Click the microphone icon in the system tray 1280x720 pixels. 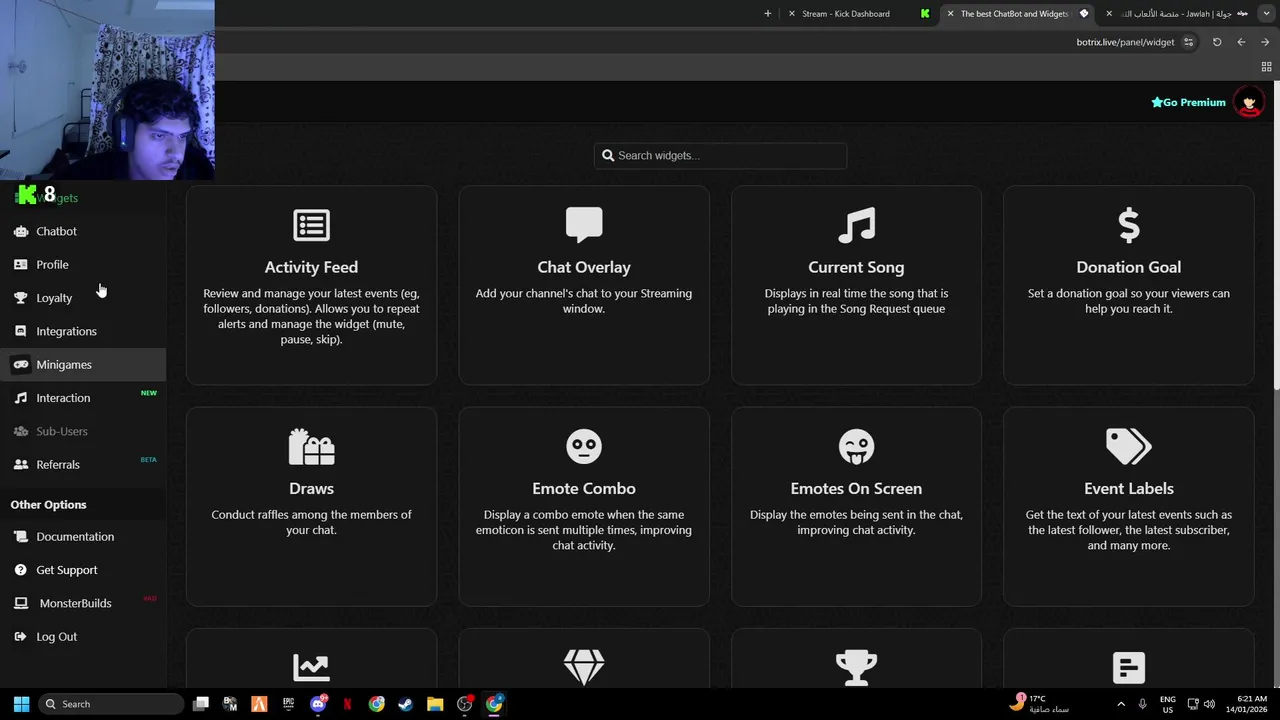(x=1142, y=704)
